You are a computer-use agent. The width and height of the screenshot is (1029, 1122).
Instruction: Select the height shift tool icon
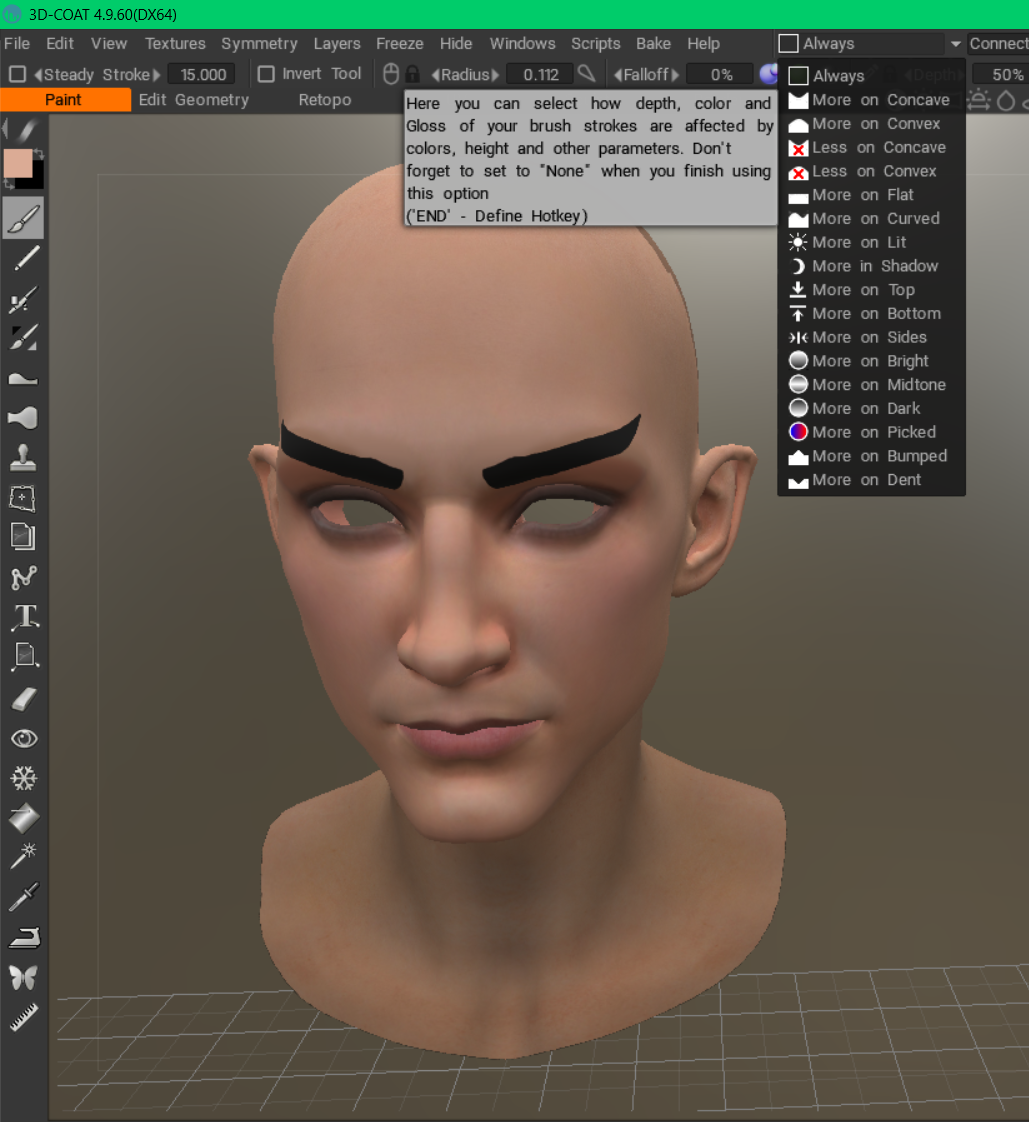point(23,378)
